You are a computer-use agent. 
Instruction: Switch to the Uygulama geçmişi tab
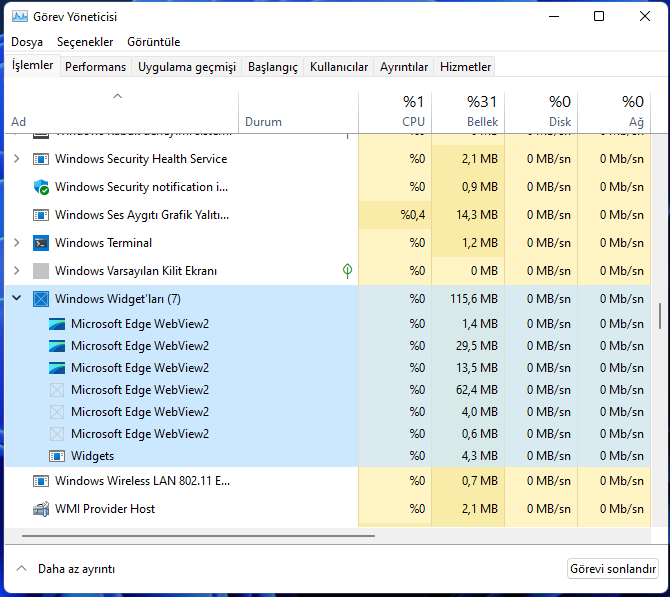187,67
